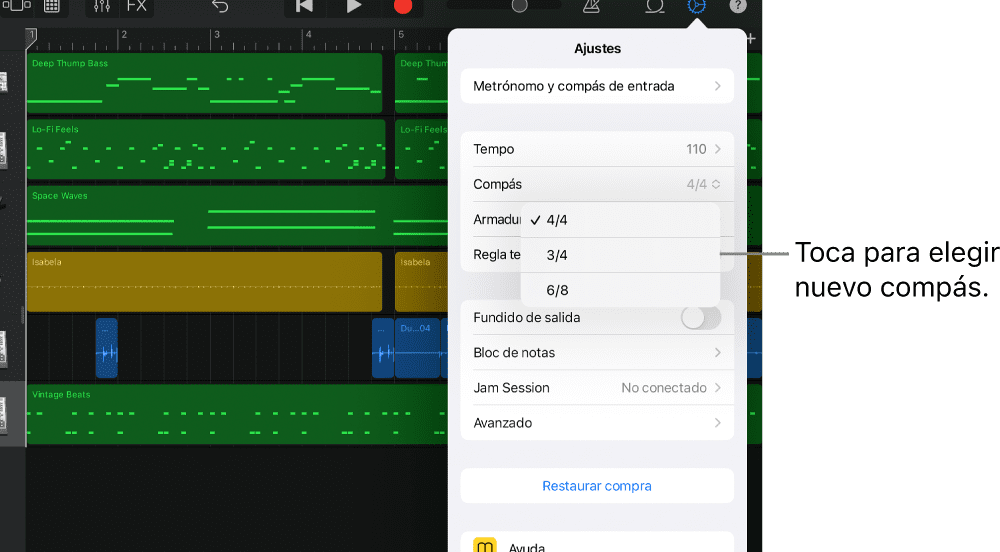Screen dimensions: 1000x552
Task: Click the playhead marker at bar 1
Action: pyautogui.click(x=31, y=38)
